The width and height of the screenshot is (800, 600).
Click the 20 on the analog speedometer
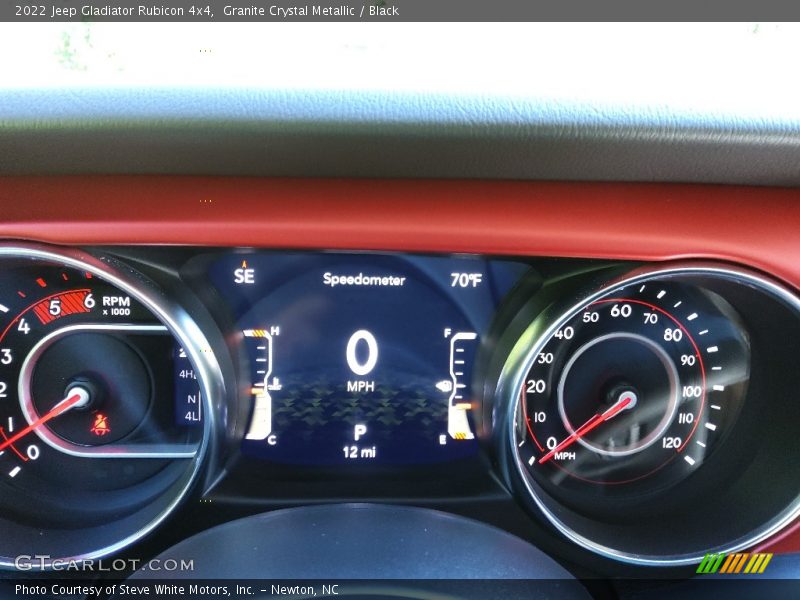[536, 387]
